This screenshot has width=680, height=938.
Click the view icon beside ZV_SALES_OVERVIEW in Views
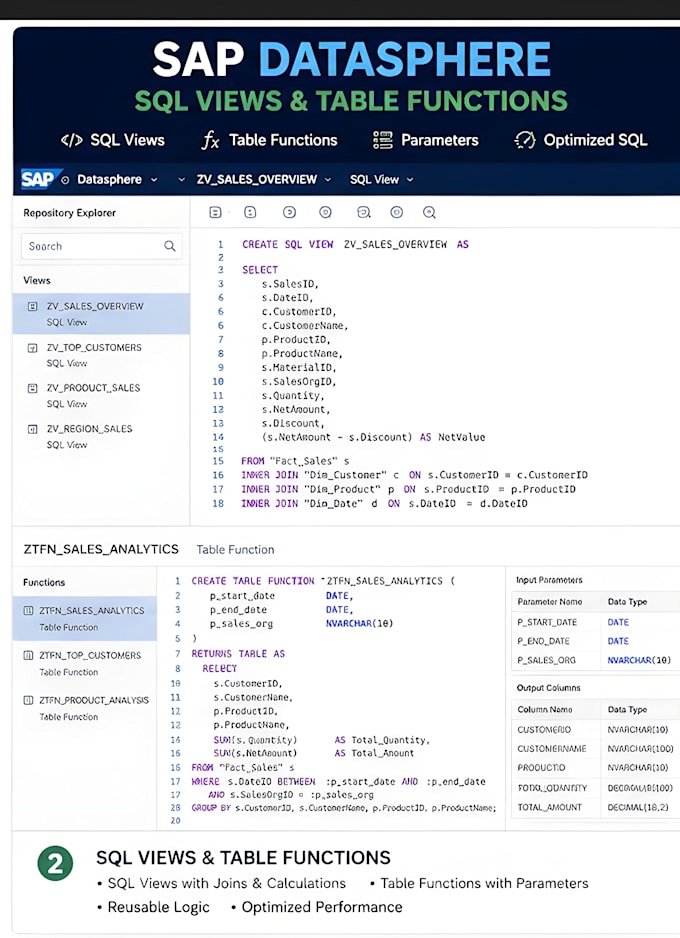pos(33,306)
